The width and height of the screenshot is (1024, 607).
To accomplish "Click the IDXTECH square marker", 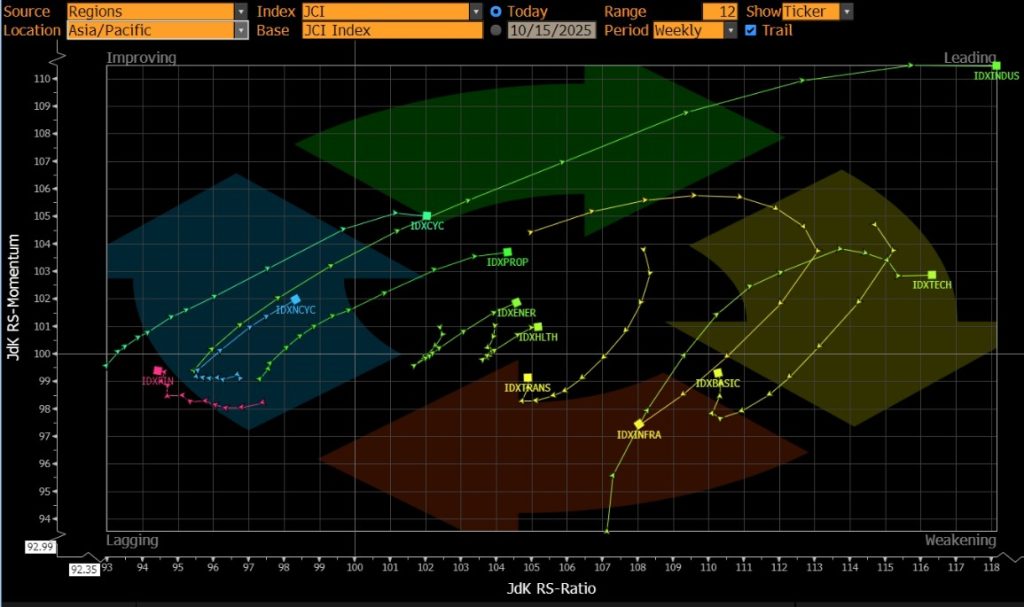I will [932, 275].
